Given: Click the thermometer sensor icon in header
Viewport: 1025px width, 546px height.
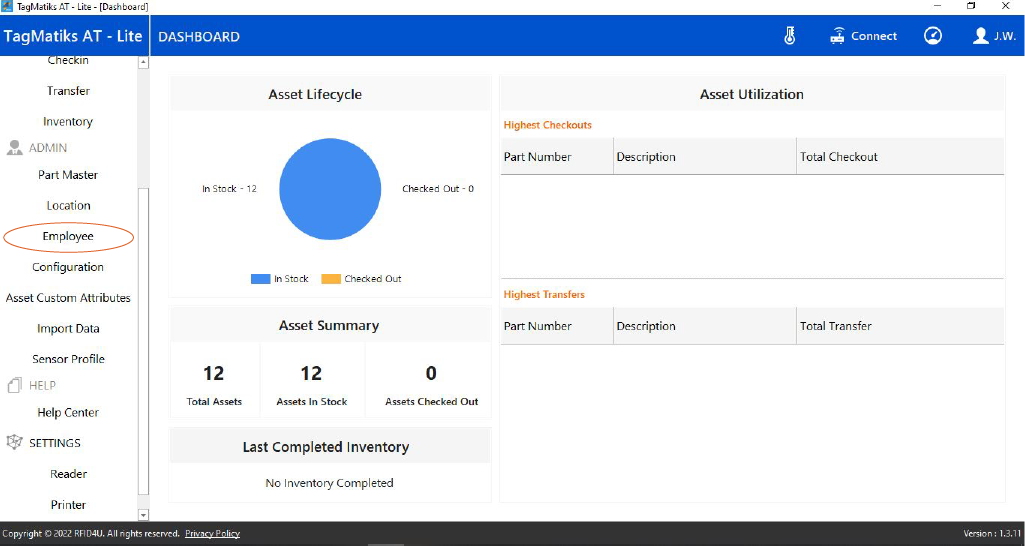Looking at the screenshot, I should point(789,36).
